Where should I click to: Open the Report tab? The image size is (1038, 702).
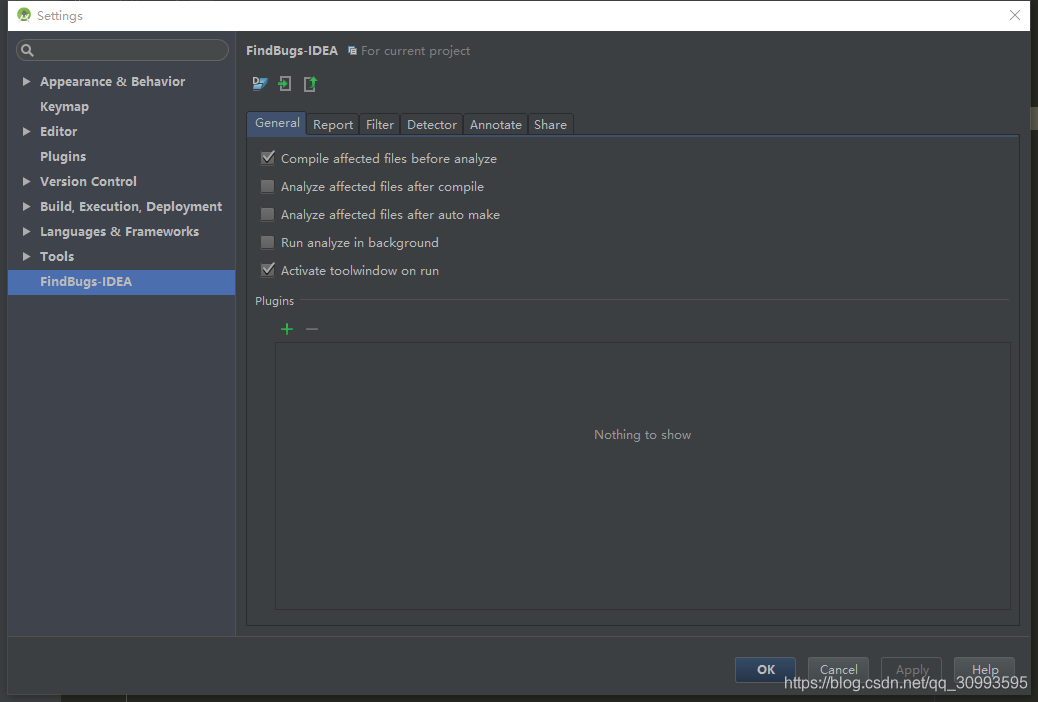point(333,125)
